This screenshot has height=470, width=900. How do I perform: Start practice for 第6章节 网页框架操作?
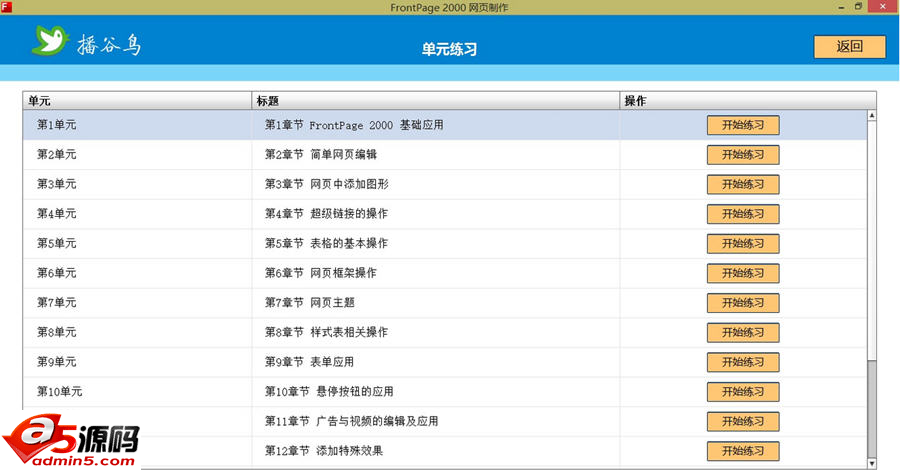click(743, 273)
